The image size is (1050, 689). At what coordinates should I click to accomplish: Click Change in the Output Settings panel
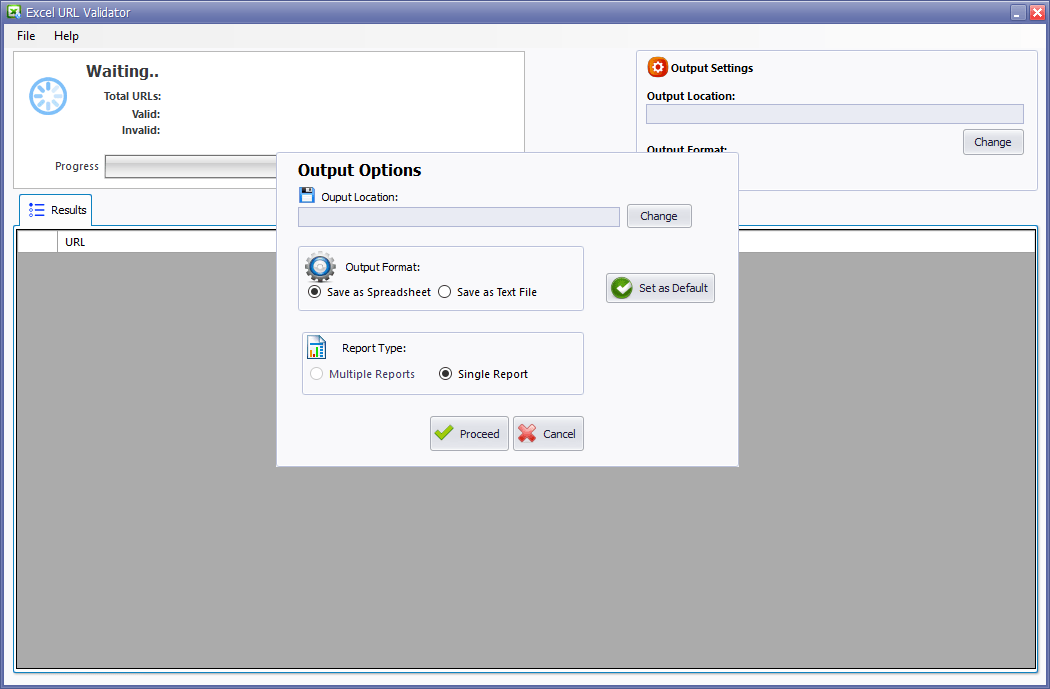click(x=992, y=141)
